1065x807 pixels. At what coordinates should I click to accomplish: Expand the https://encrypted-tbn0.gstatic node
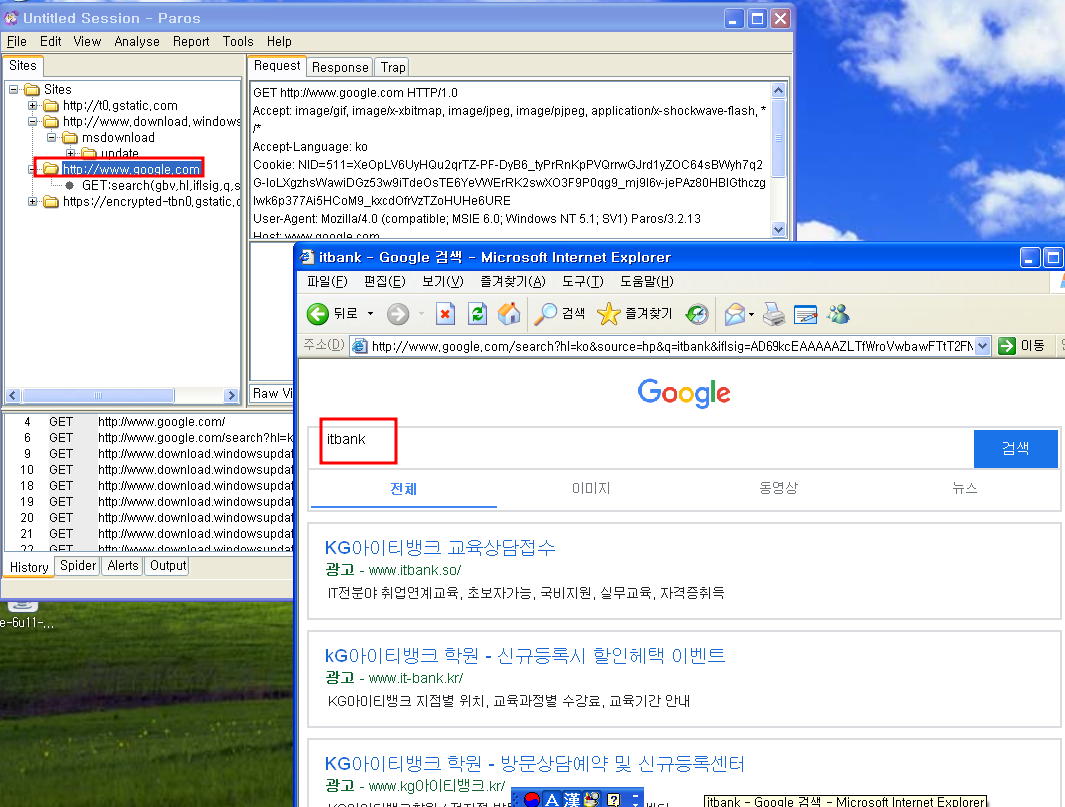pyautogui.click(x=33, y=202)
